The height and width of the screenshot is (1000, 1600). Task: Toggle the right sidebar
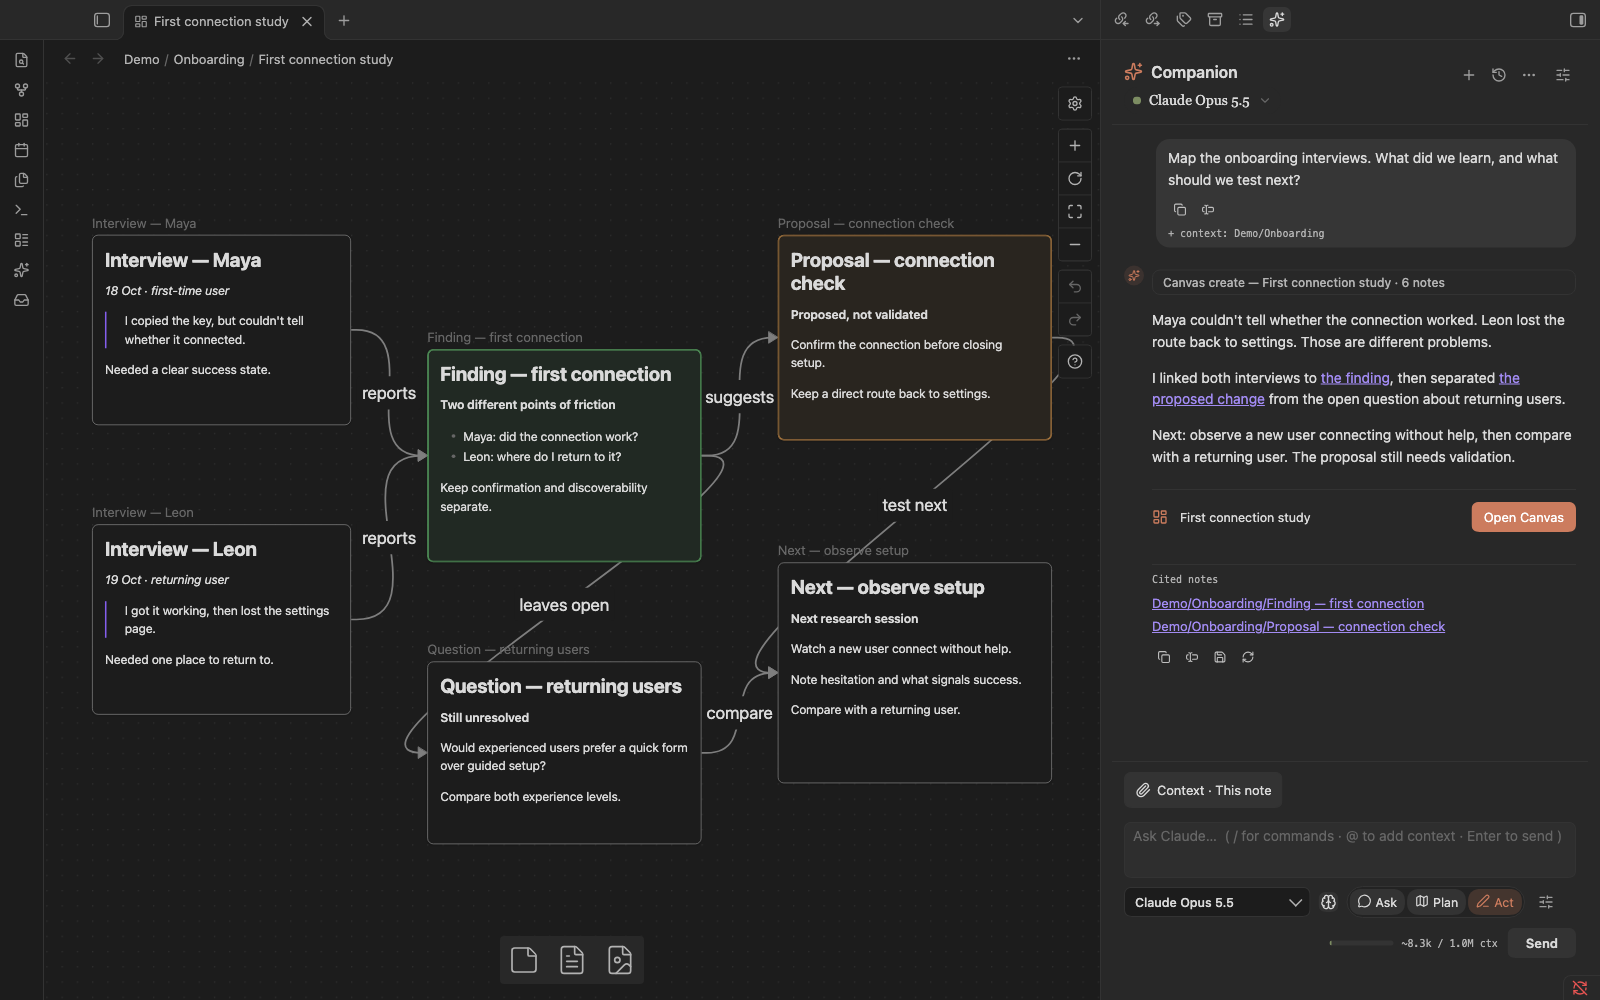tap(1578, 20)
